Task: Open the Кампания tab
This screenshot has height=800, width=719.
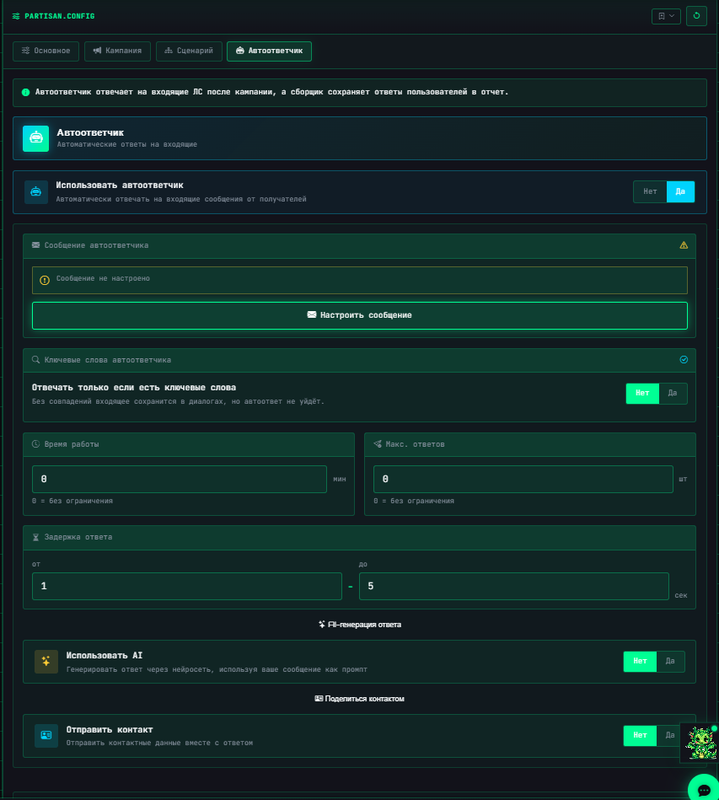Action: [x=117, y=51]
